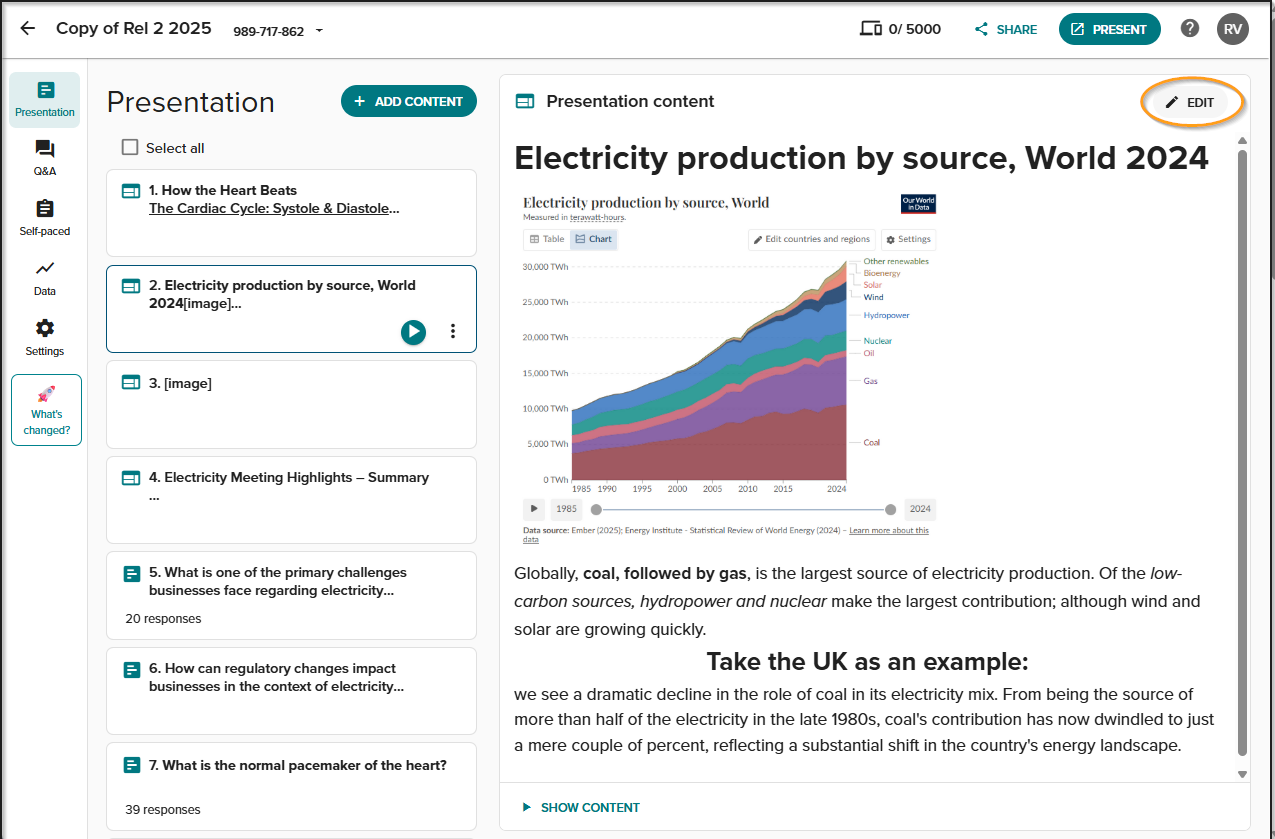Switch to the Presentation sidebar tab
Image resolution: width=1275 pixels, height=839 pixels.
click(45, 99)
